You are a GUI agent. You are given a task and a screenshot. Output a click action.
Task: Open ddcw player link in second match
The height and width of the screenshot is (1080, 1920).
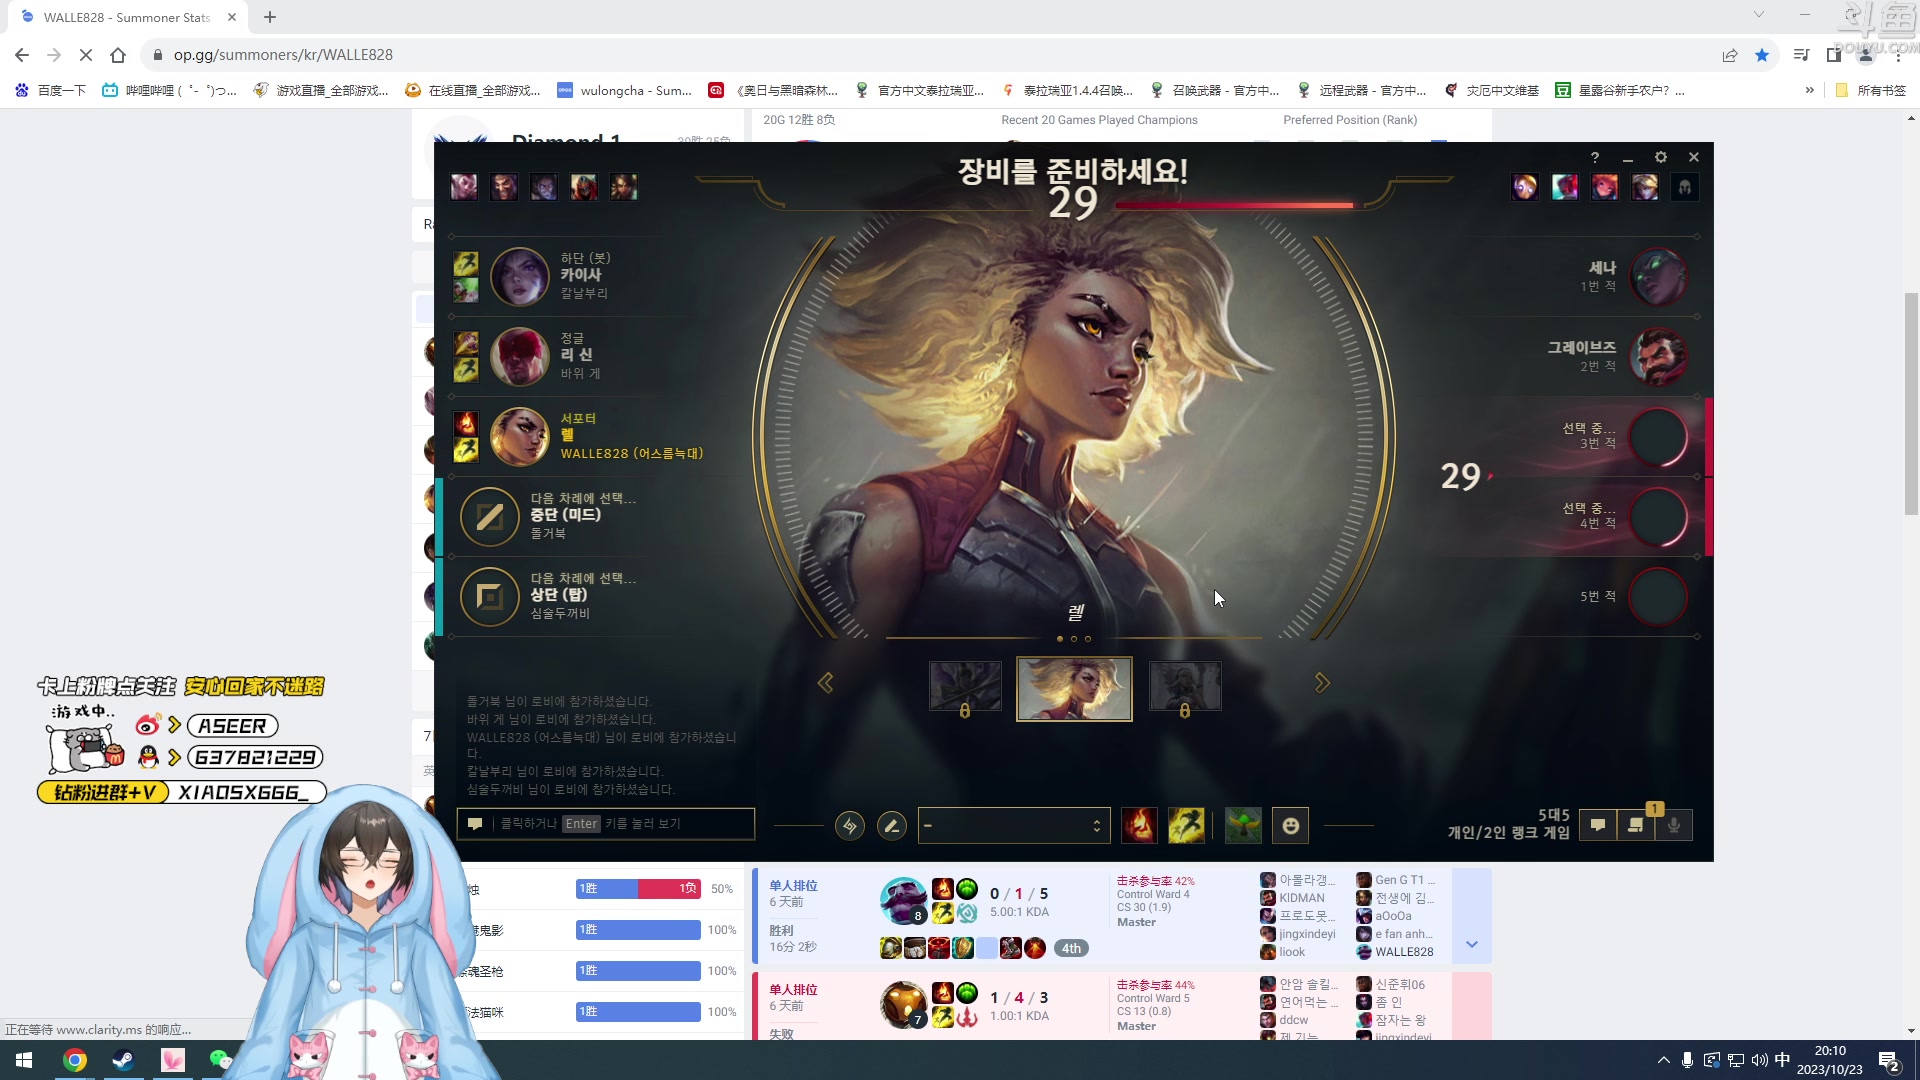1293,1020
